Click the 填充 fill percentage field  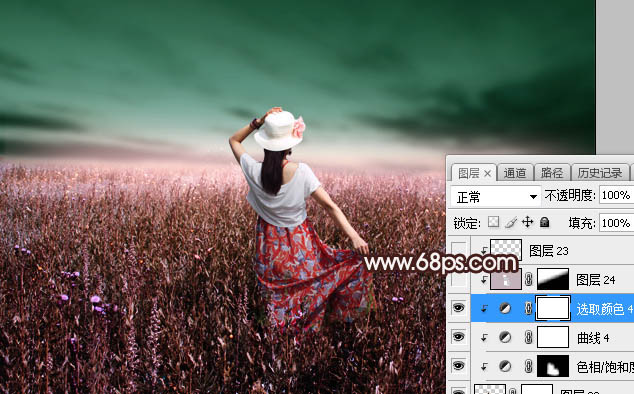[x=616, y=223]
